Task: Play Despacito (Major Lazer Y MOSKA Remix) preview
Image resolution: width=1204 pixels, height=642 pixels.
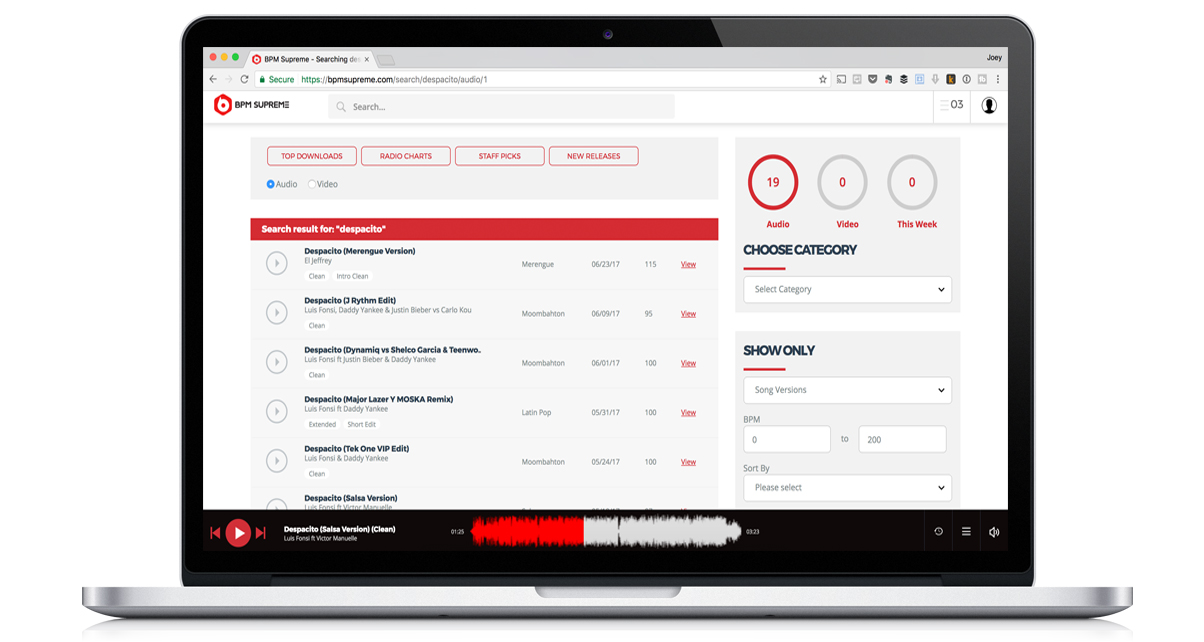Action: 277,411
